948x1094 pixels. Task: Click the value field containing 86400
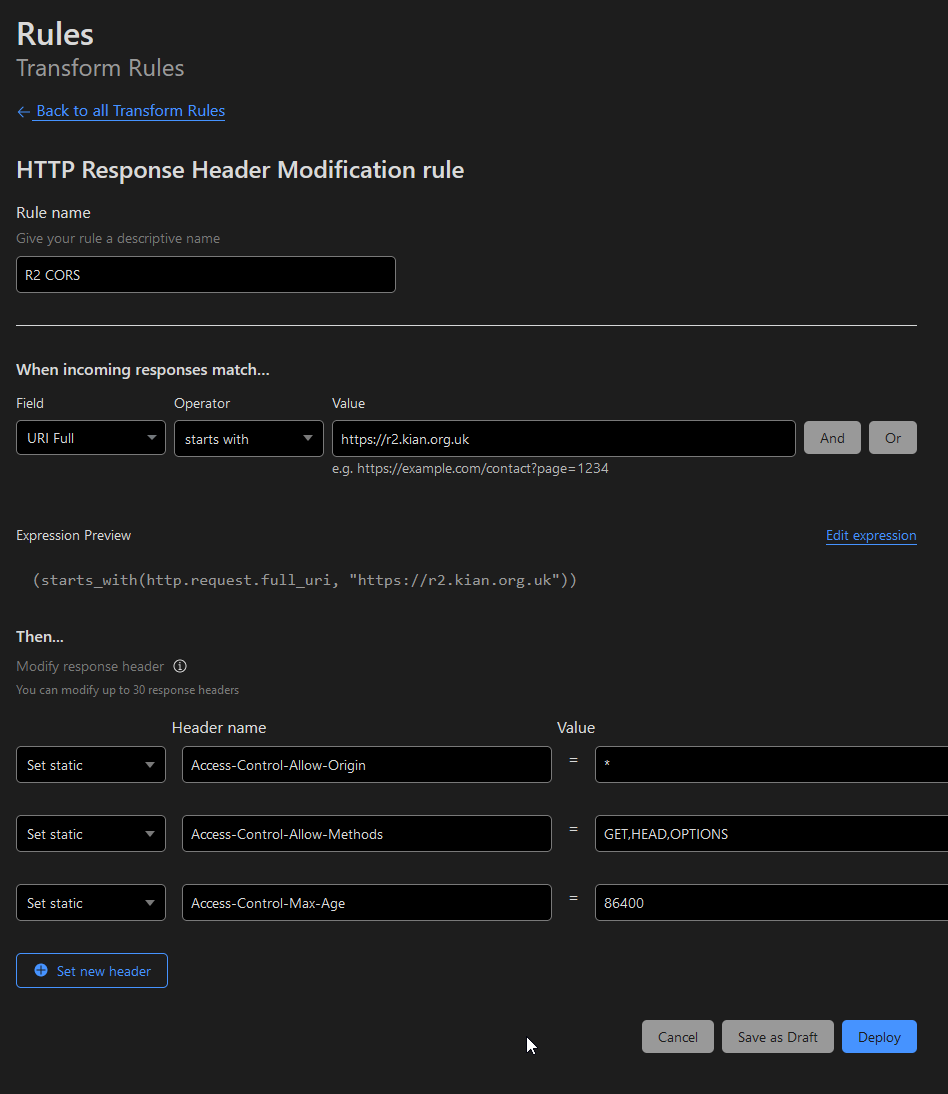[770, 903]
